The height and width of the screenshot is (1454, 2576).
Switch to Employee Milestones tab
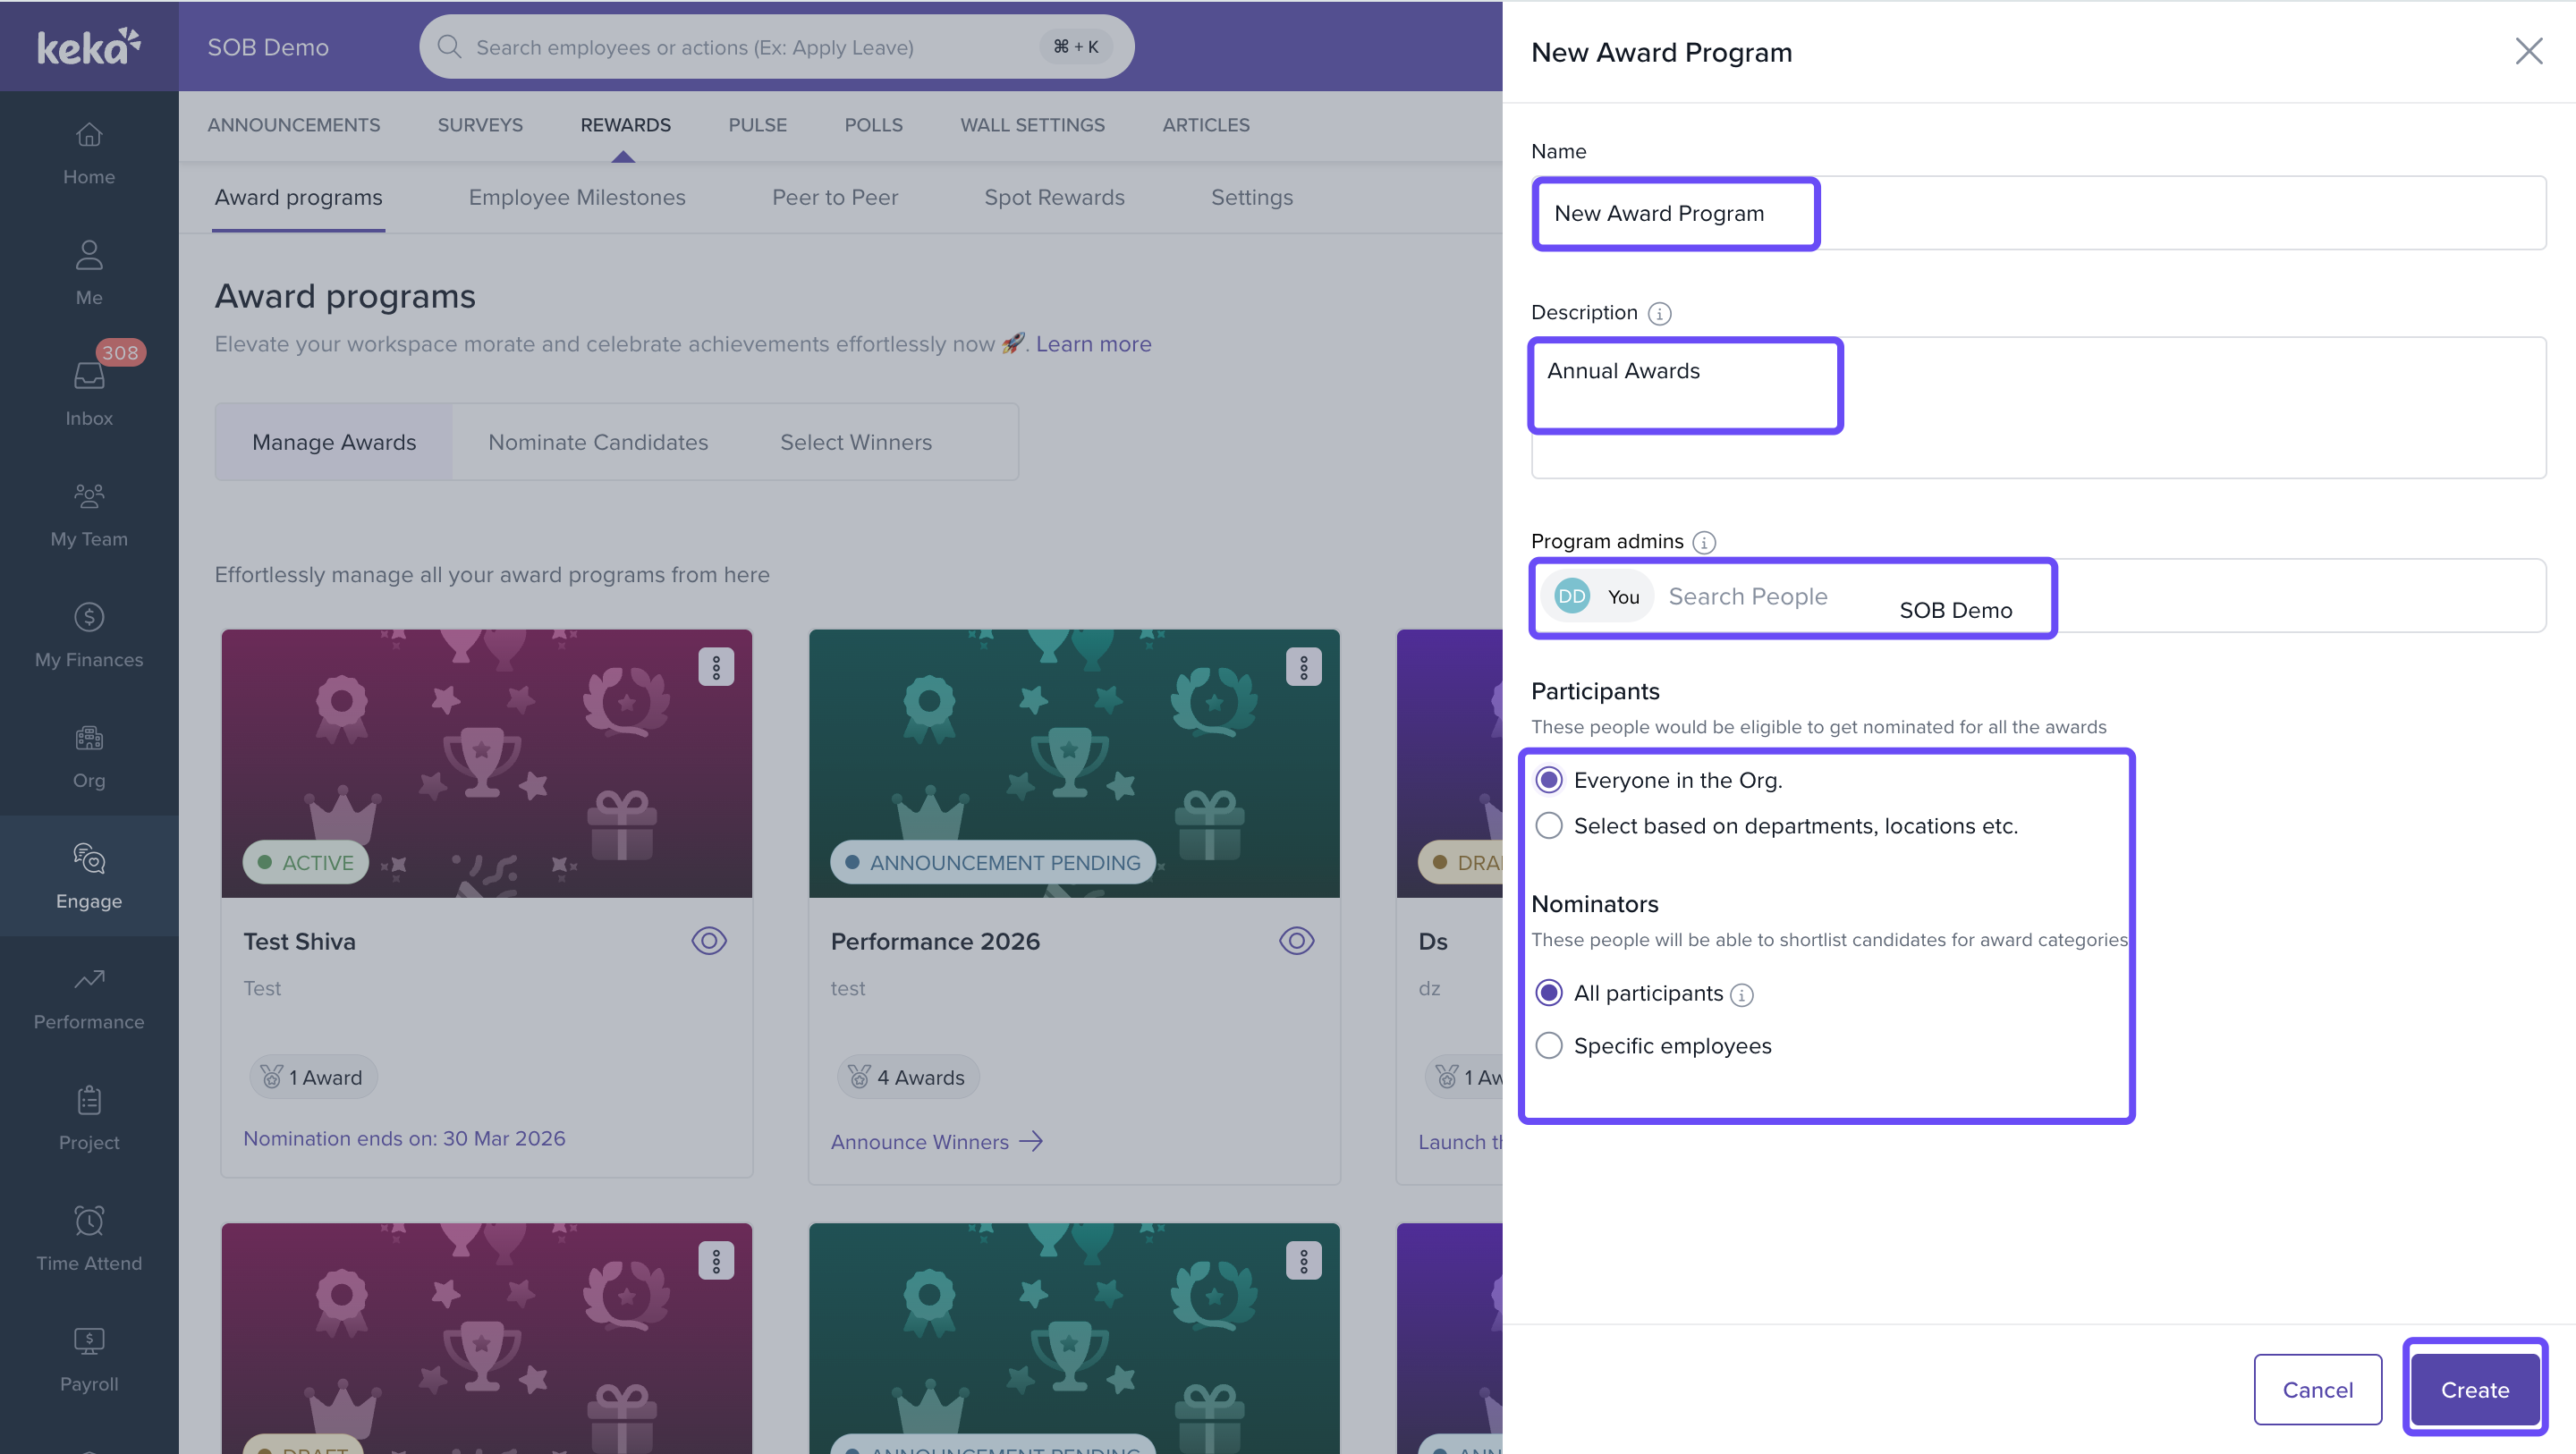[577, 198]
